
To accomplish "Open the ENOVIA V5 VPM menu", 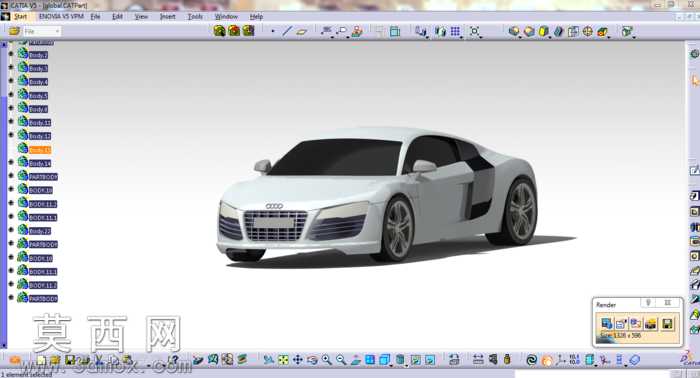I will coord(61,17).
